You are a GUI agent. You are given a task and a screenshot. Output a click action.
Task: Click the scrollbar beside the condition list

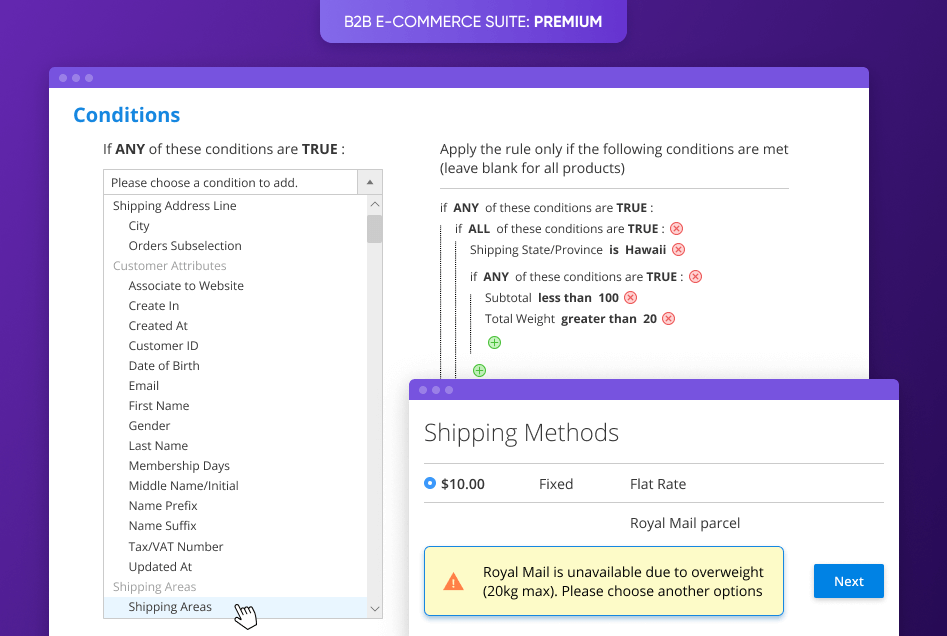coord(375,230)
